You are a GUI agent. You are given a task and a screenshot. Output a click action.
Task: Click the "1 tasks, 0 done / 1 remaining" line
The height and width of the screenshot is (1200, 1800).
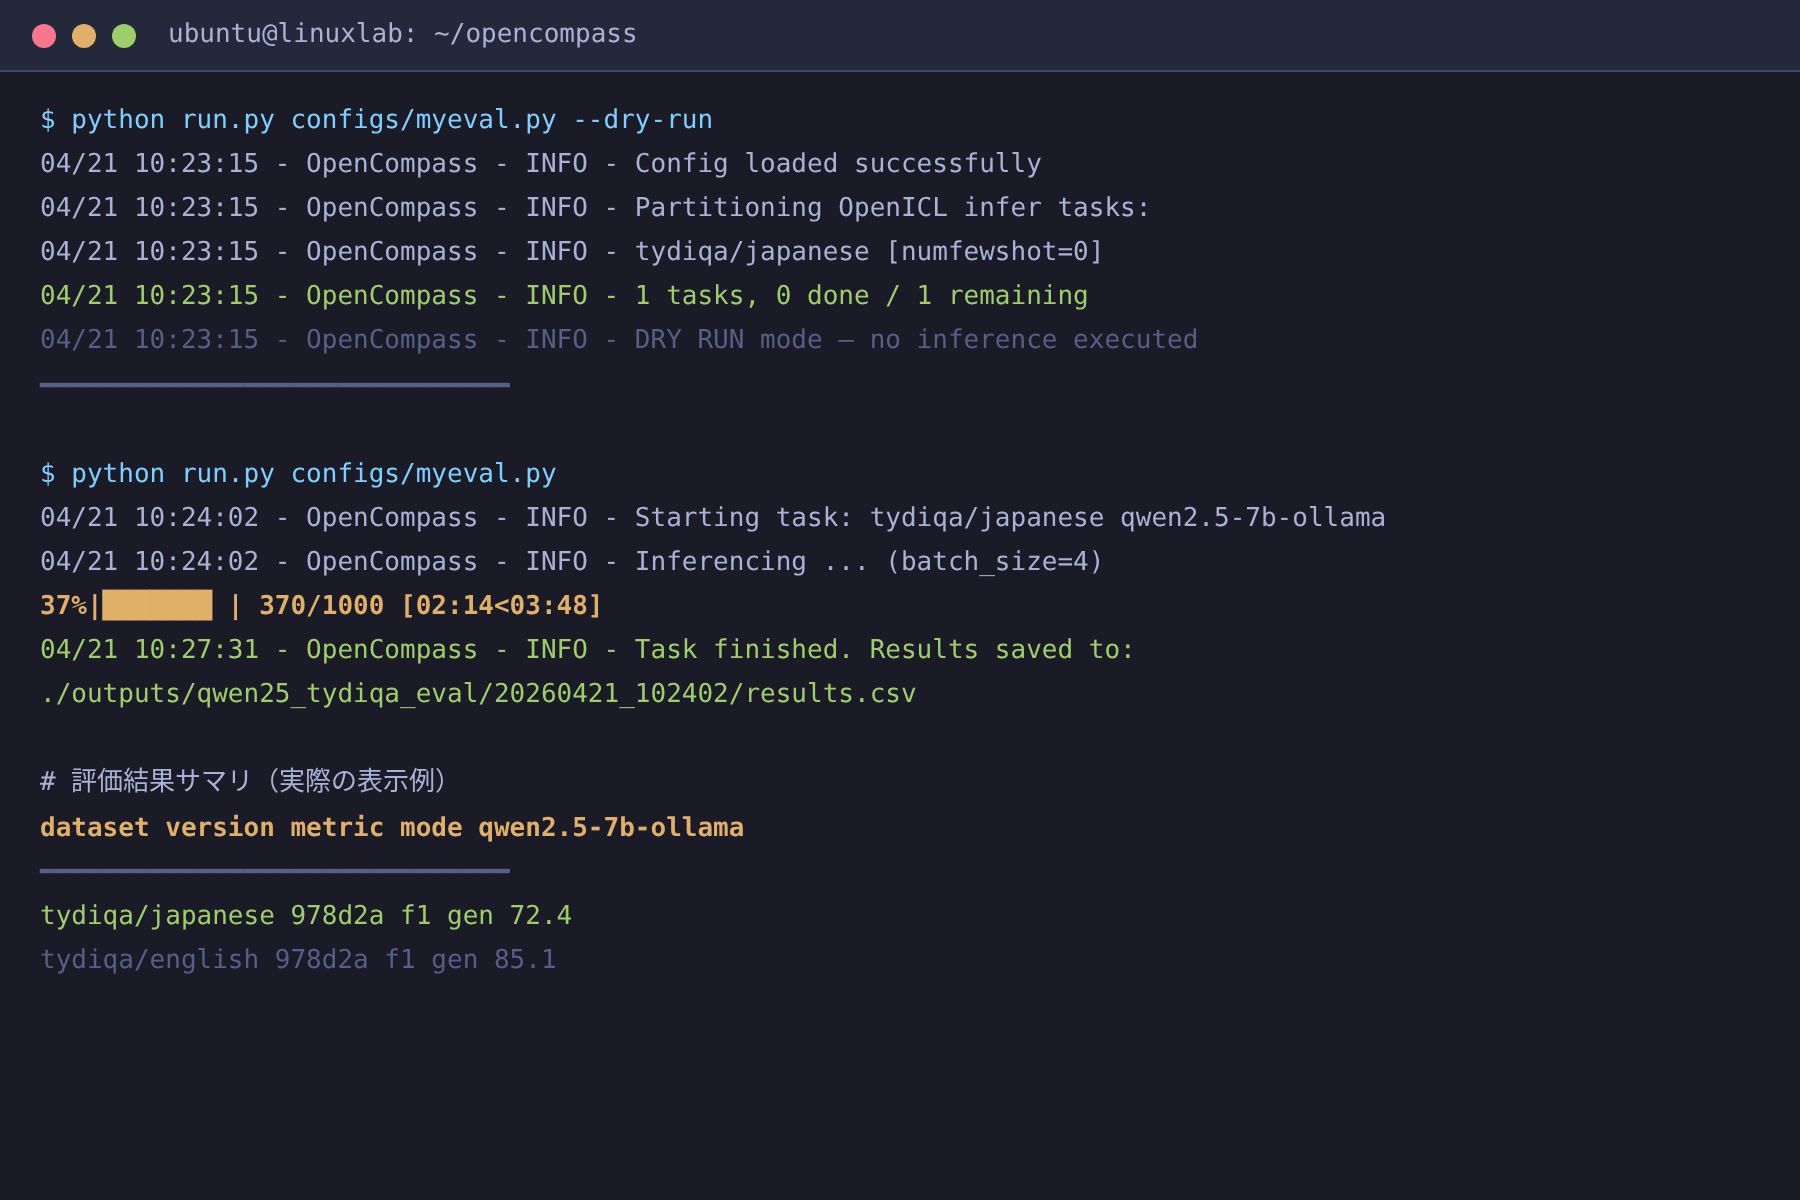coord(564,296)
